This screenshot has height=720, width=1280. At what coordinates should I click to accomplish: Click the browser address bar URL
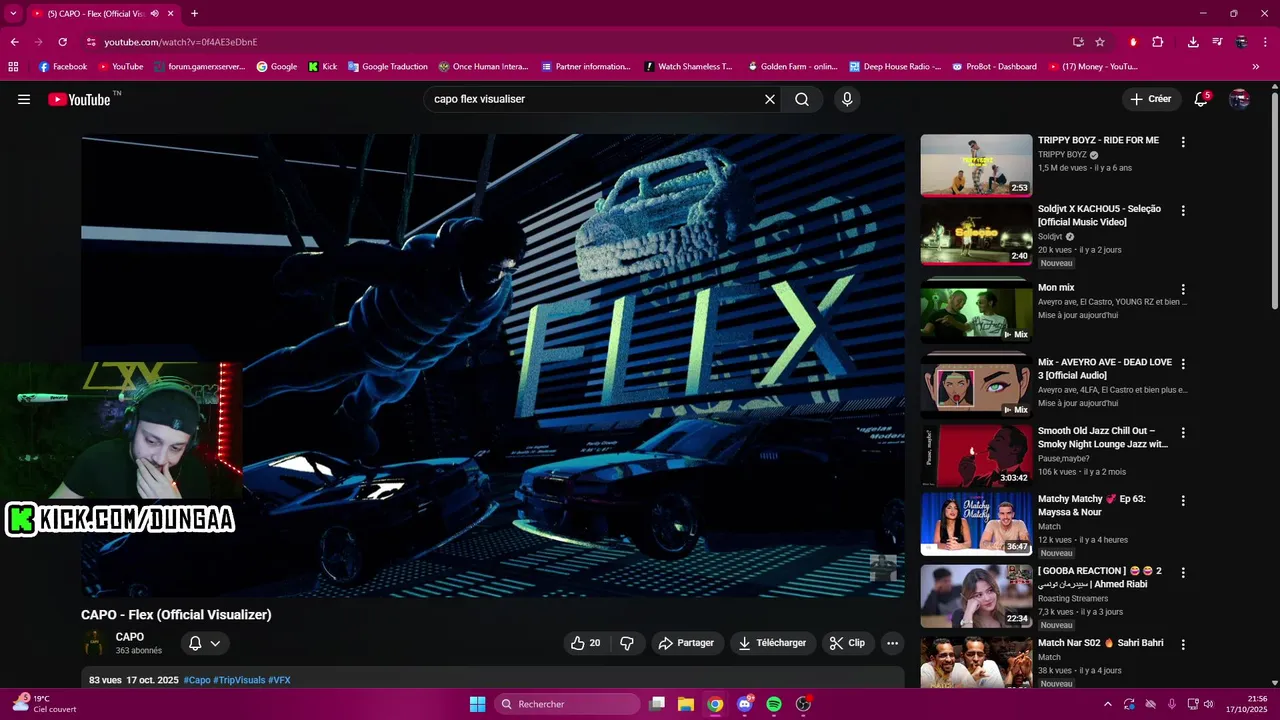point(181,42)
